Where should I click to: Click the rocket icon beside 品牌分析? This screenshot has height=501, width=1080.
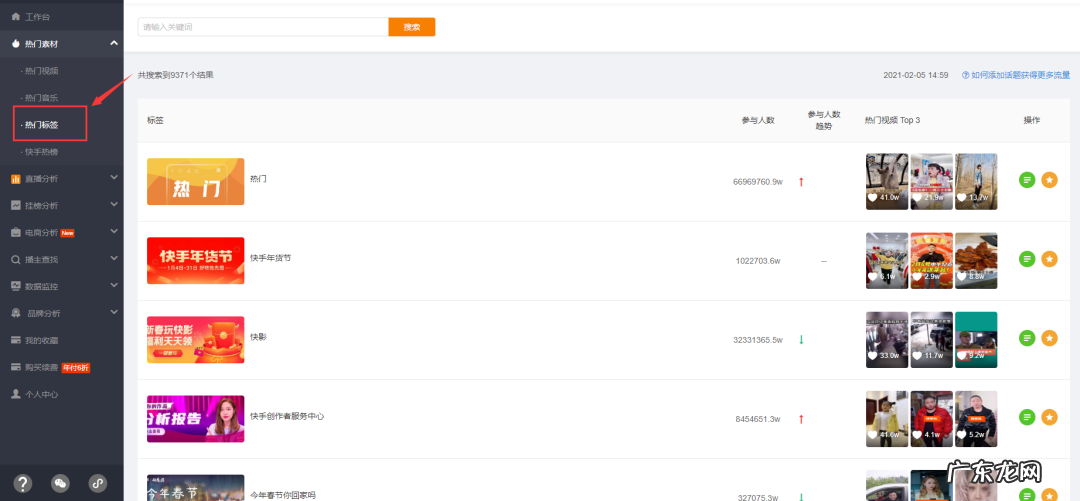15,314
